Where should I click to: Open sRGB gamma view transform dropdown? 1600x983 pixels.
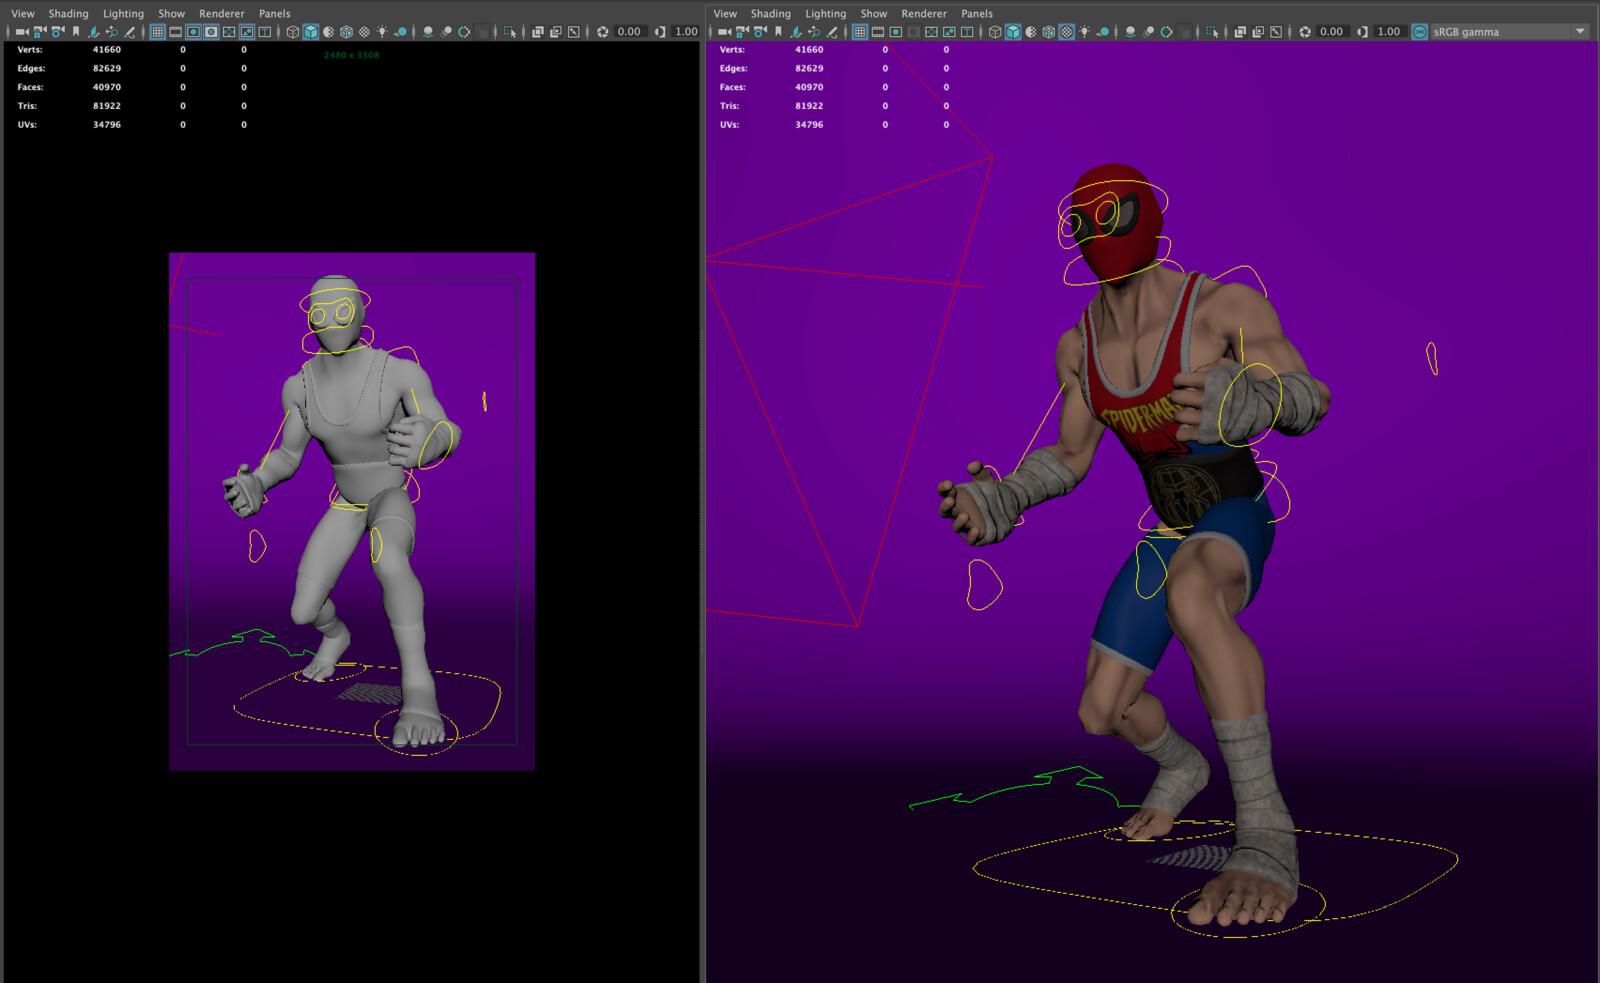click(1509, 32)
